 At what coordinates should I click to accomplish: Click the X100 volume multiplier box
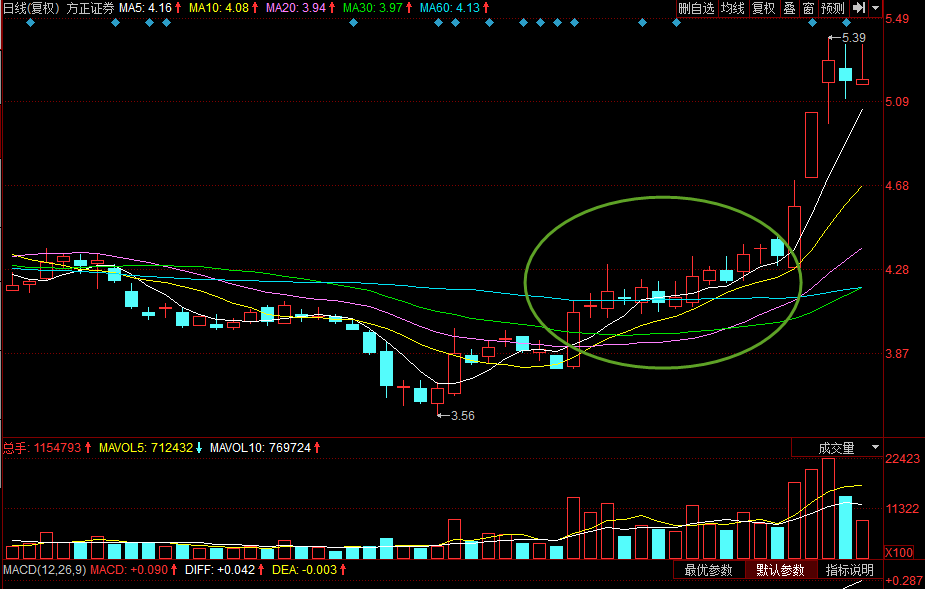899,552
